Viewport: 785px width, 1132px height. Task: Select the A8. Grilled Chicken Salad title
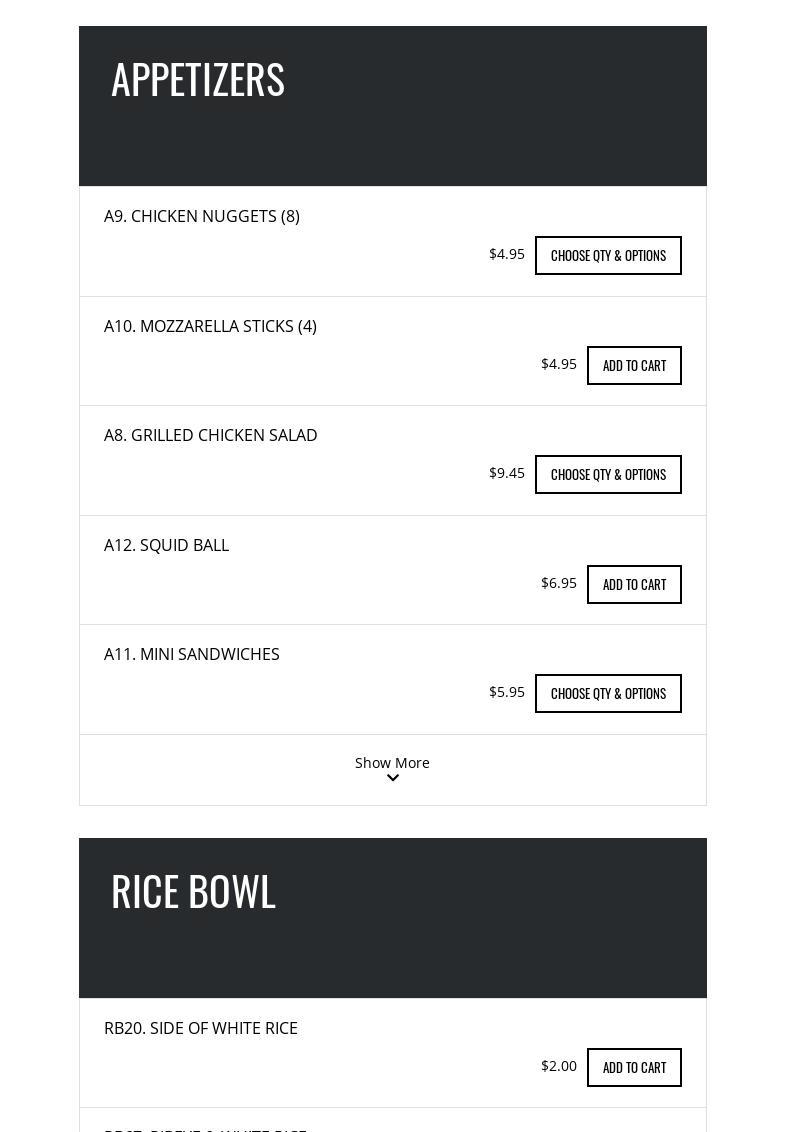click(x=210, y=435)
